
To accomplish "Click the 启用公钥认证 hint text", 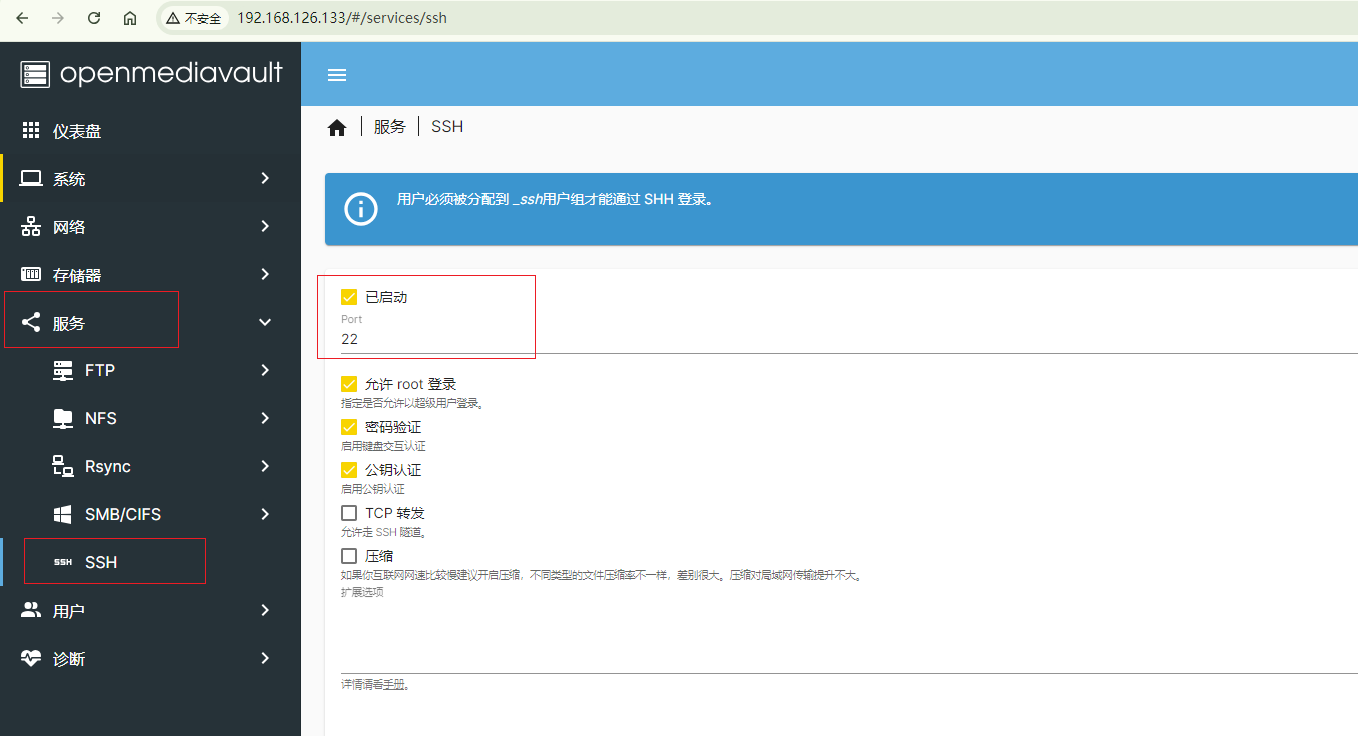I will click(373, 489).
